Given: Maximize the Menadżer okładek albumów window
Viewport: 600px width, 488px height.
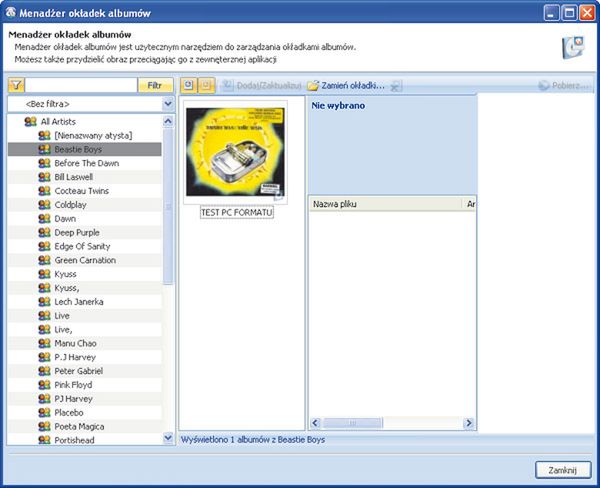Looking at the screenshot, I should pyautogui.click(x=569, y=13).
